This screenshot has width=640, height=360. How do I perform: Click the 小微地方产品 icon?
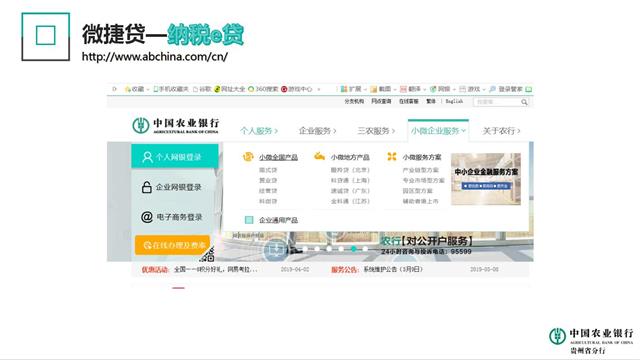319,156
